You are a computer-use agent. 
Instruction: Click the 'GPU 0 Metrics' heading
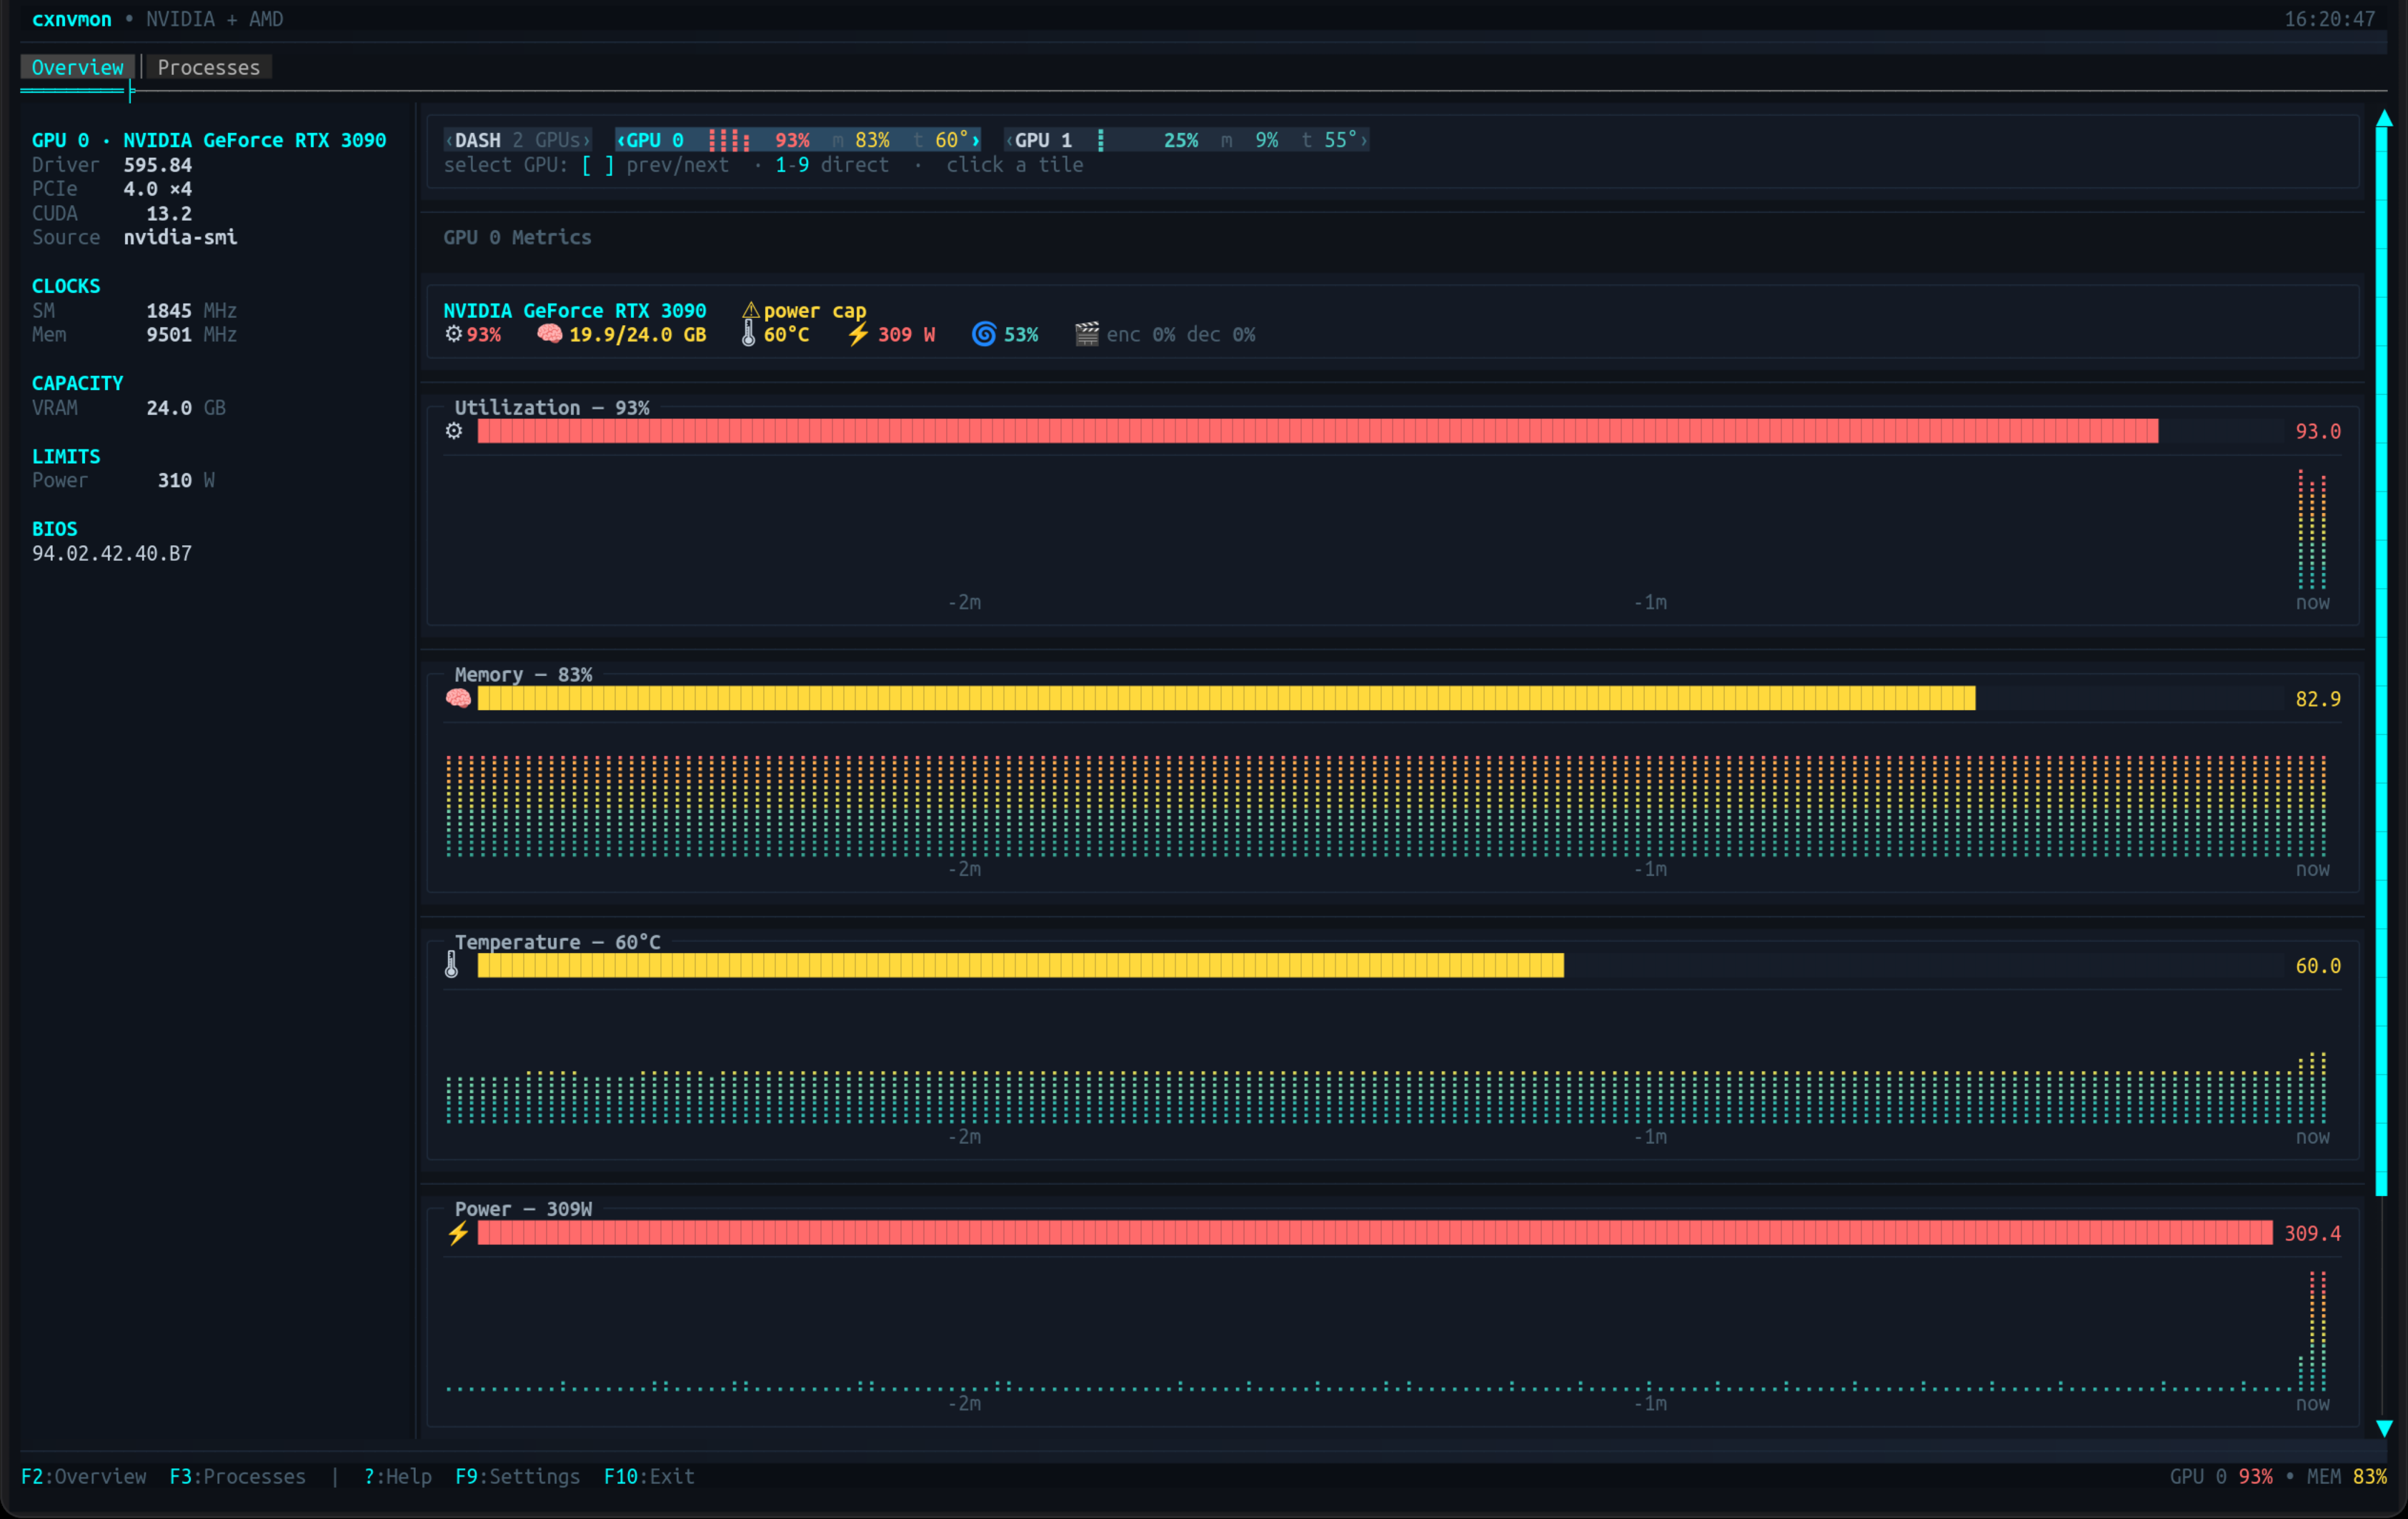517,237
